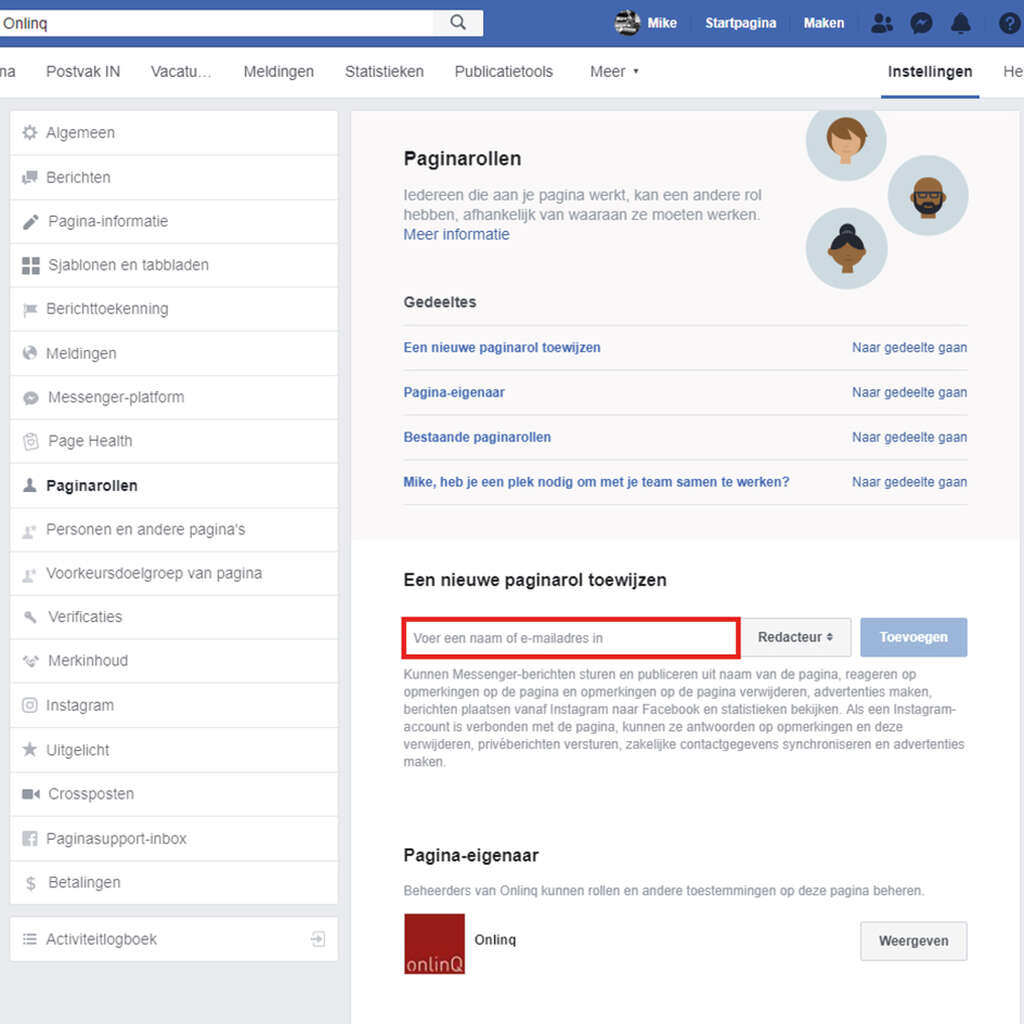This screenshot has height=1024, width=1024.
Task: Open the help question mark icon
Action: click(x=1009, y=23)
